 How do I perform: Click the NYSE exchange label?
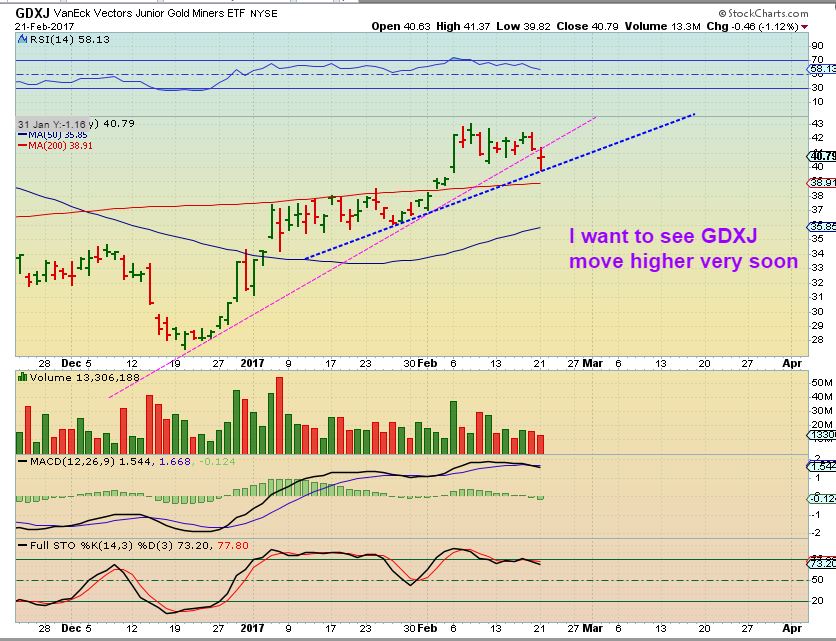click(264, 14)
